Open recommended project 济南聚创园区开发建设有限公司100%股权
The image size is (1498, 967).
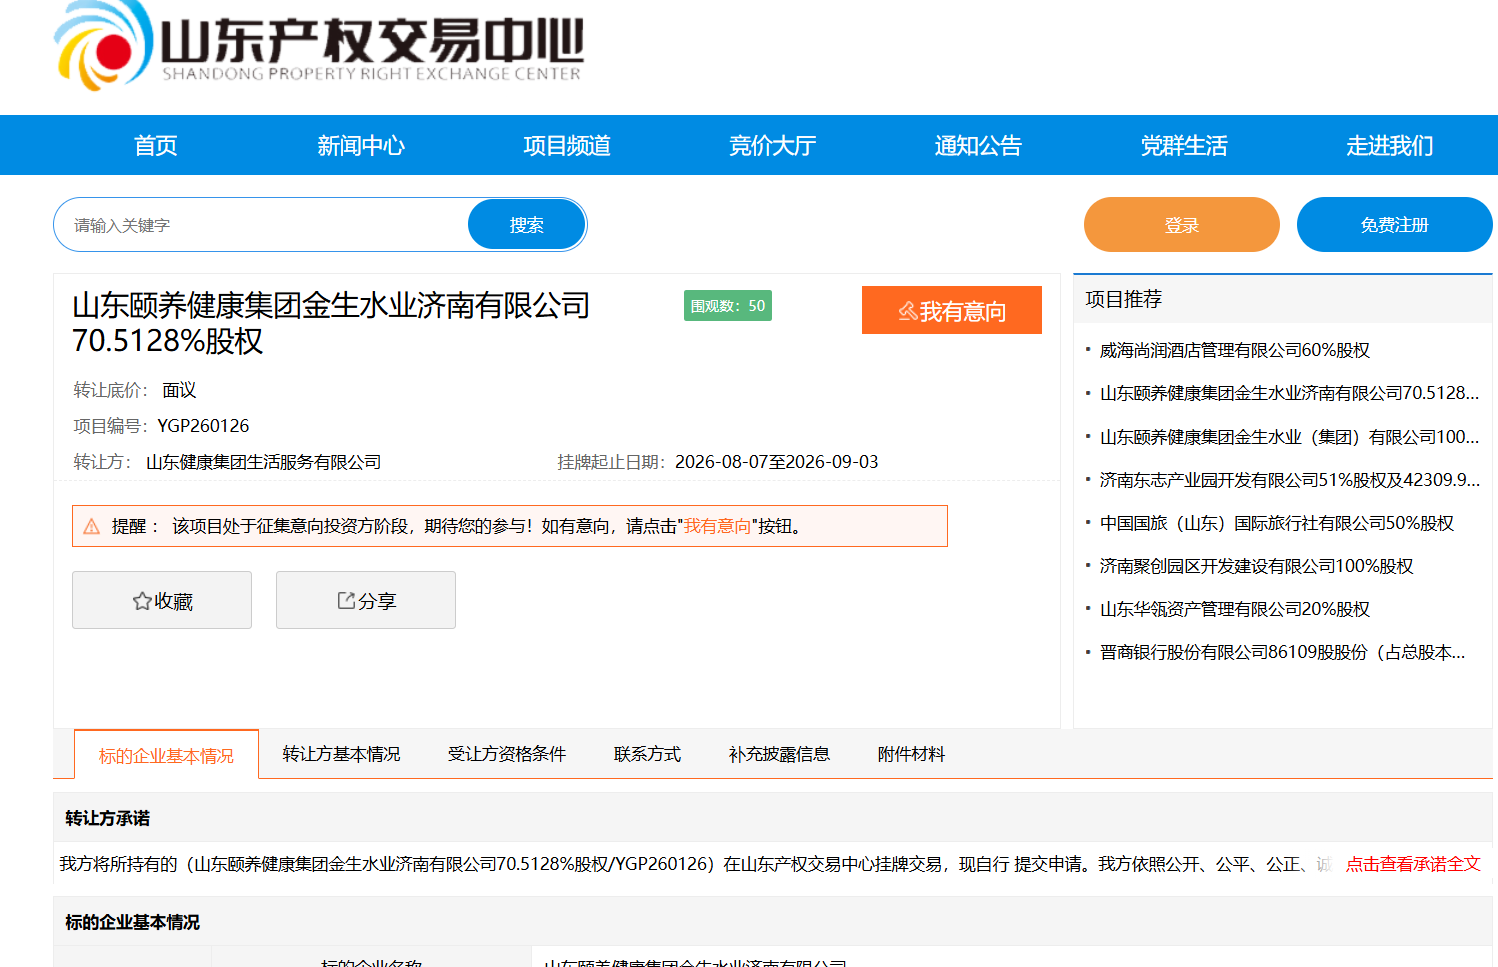tap(1257, 566)
